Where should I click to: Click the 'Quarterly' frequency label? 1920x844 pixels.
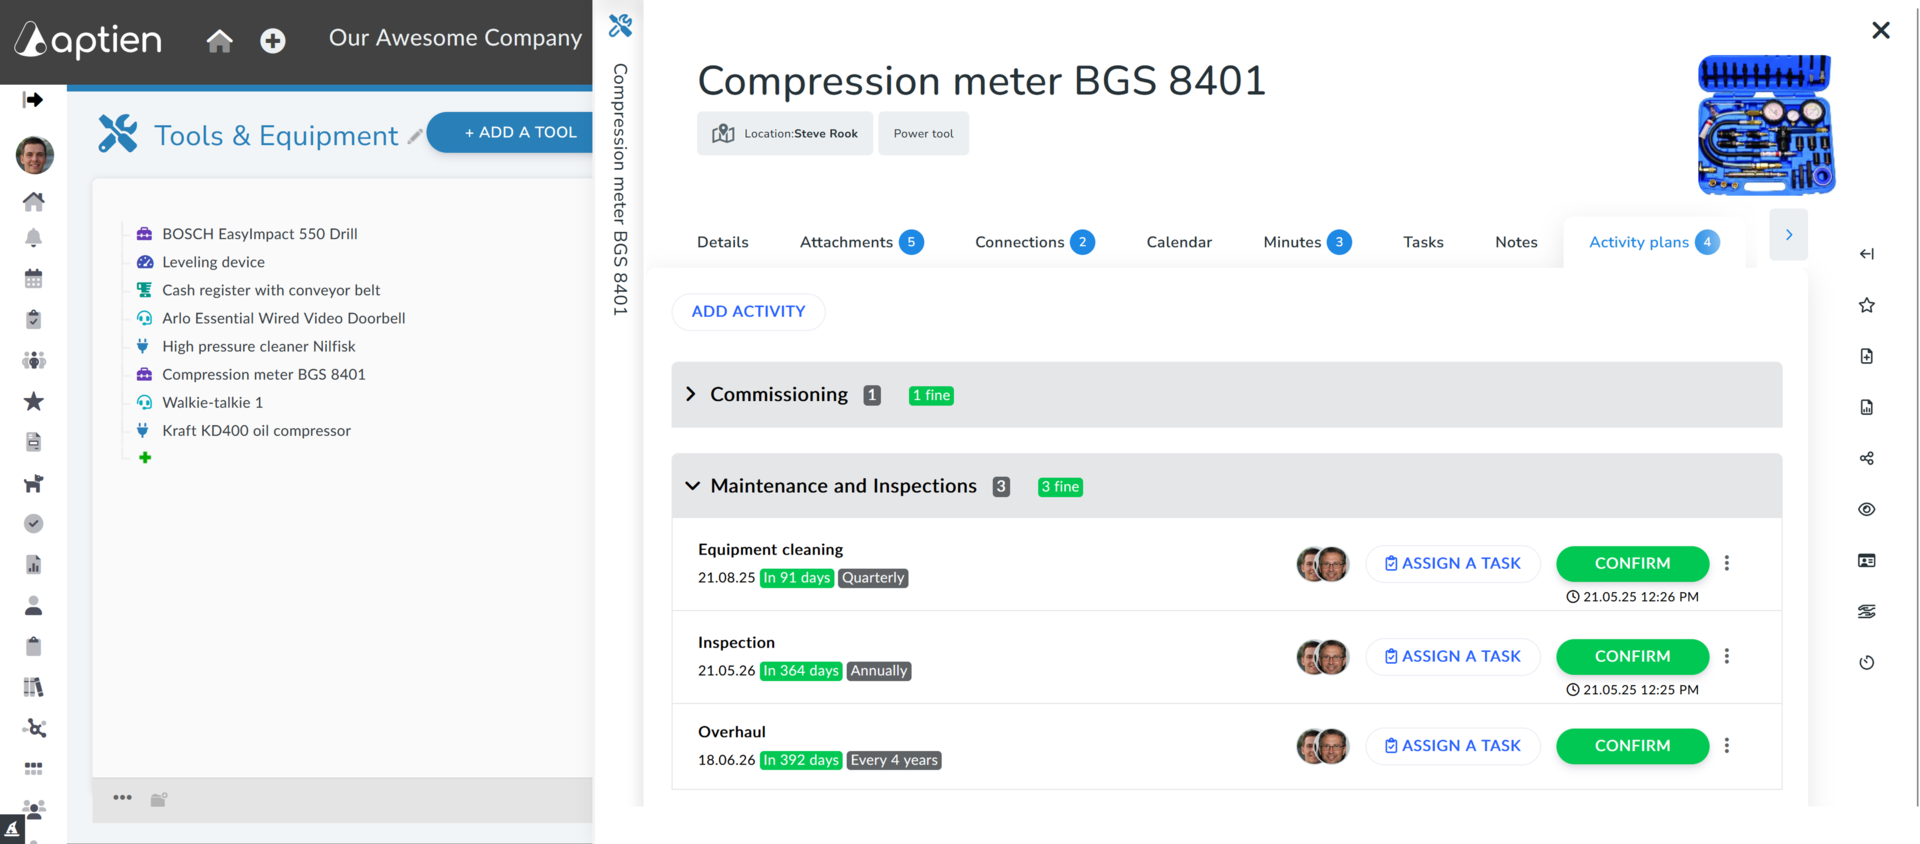pos(873,578)
